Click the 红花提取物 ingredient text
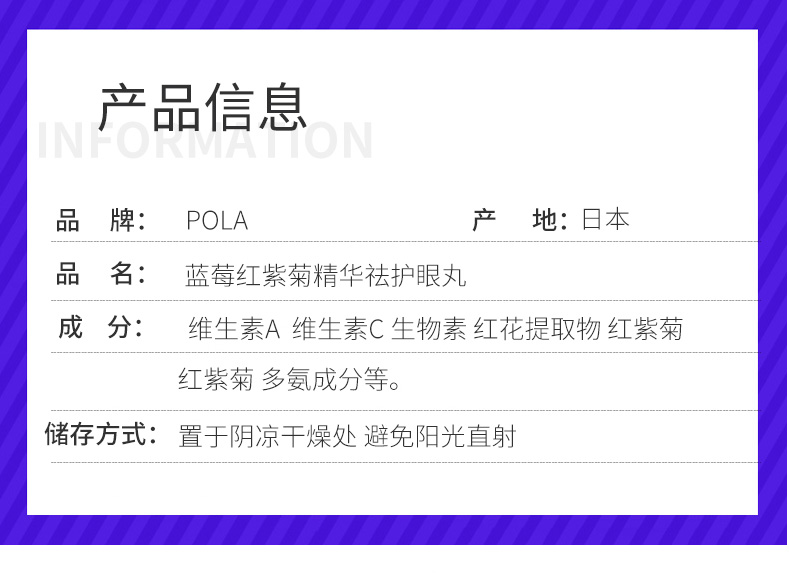 pos(537,329)
